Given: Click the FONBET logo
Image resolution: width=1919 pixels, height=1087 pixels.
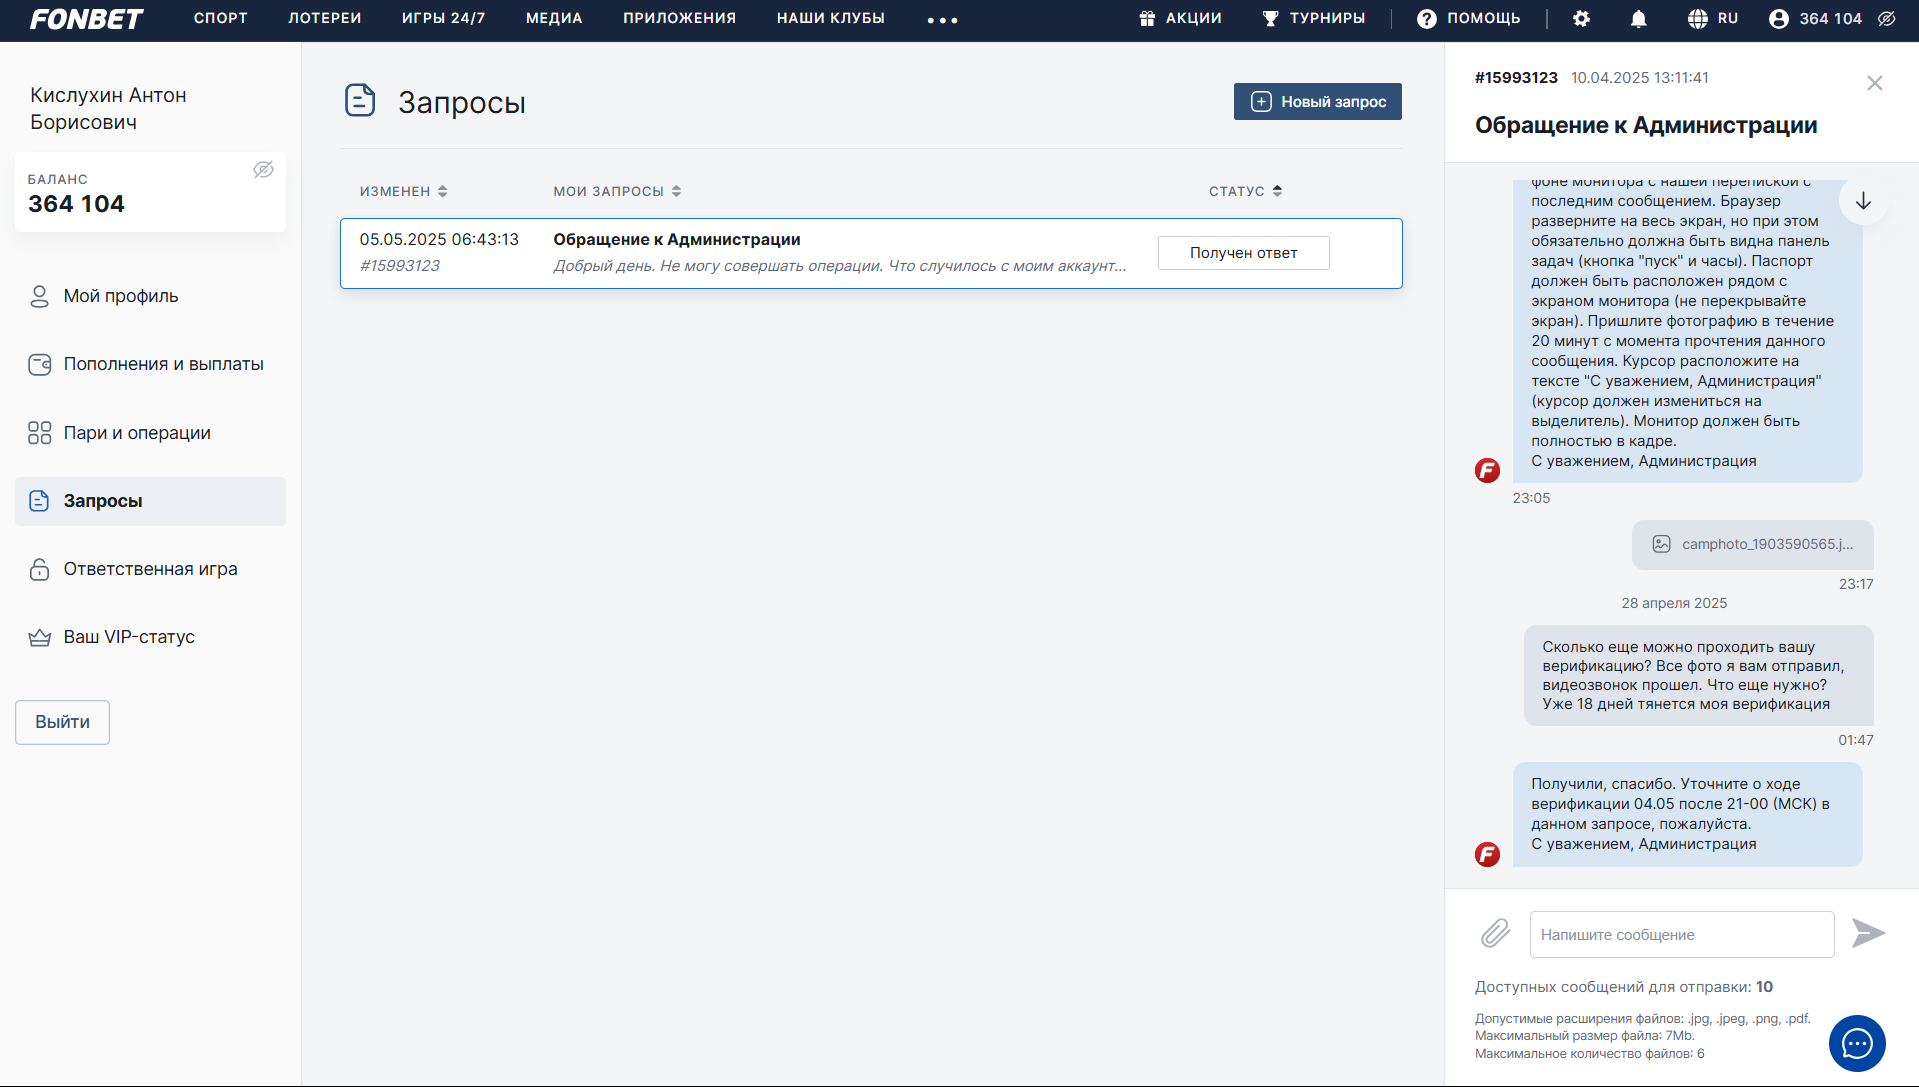Looking at the screenshot, I should pos(86,19).
